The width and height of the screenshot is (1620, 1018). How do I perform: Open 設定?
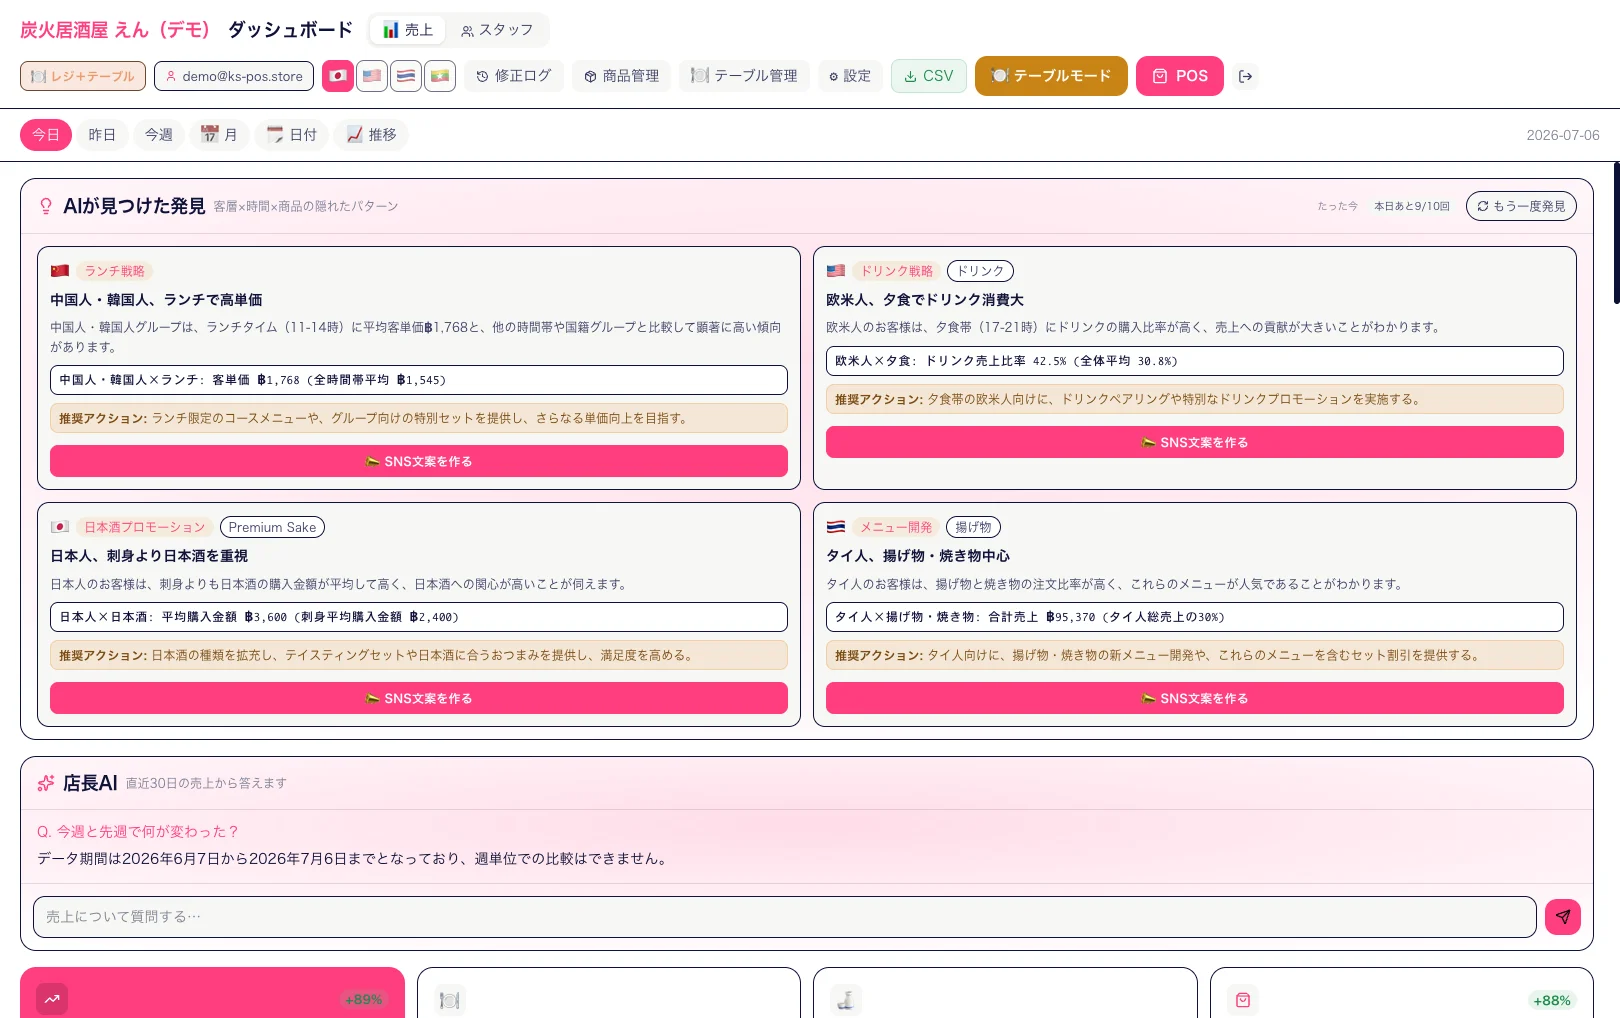(x=850, y=76)
